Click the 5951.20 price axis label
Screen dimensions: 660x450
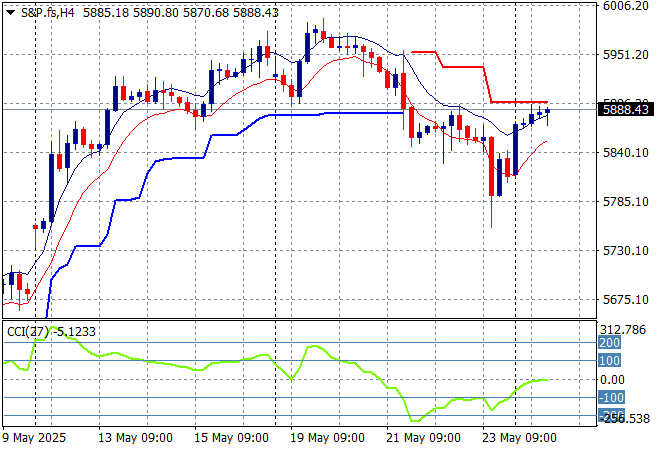coord(627,55)
